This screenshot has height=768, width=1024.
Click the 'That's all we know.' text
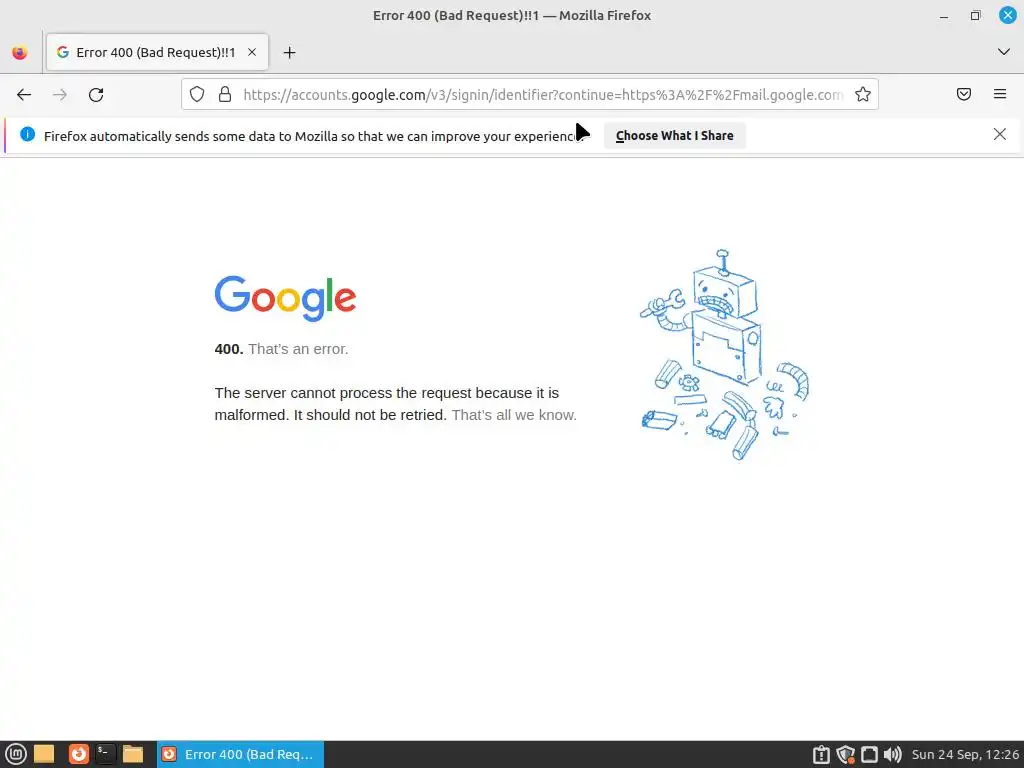(514, 415)
